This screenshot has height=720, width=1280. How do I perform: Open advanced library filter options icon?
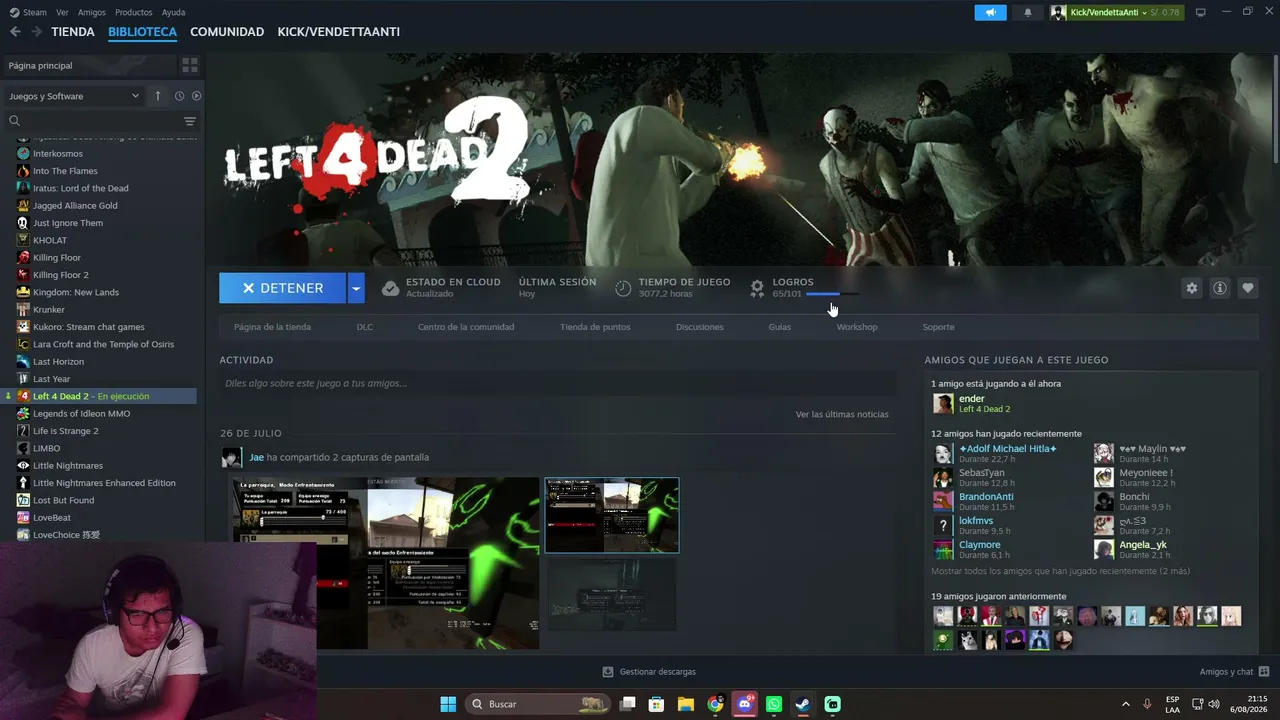point(189,121)
